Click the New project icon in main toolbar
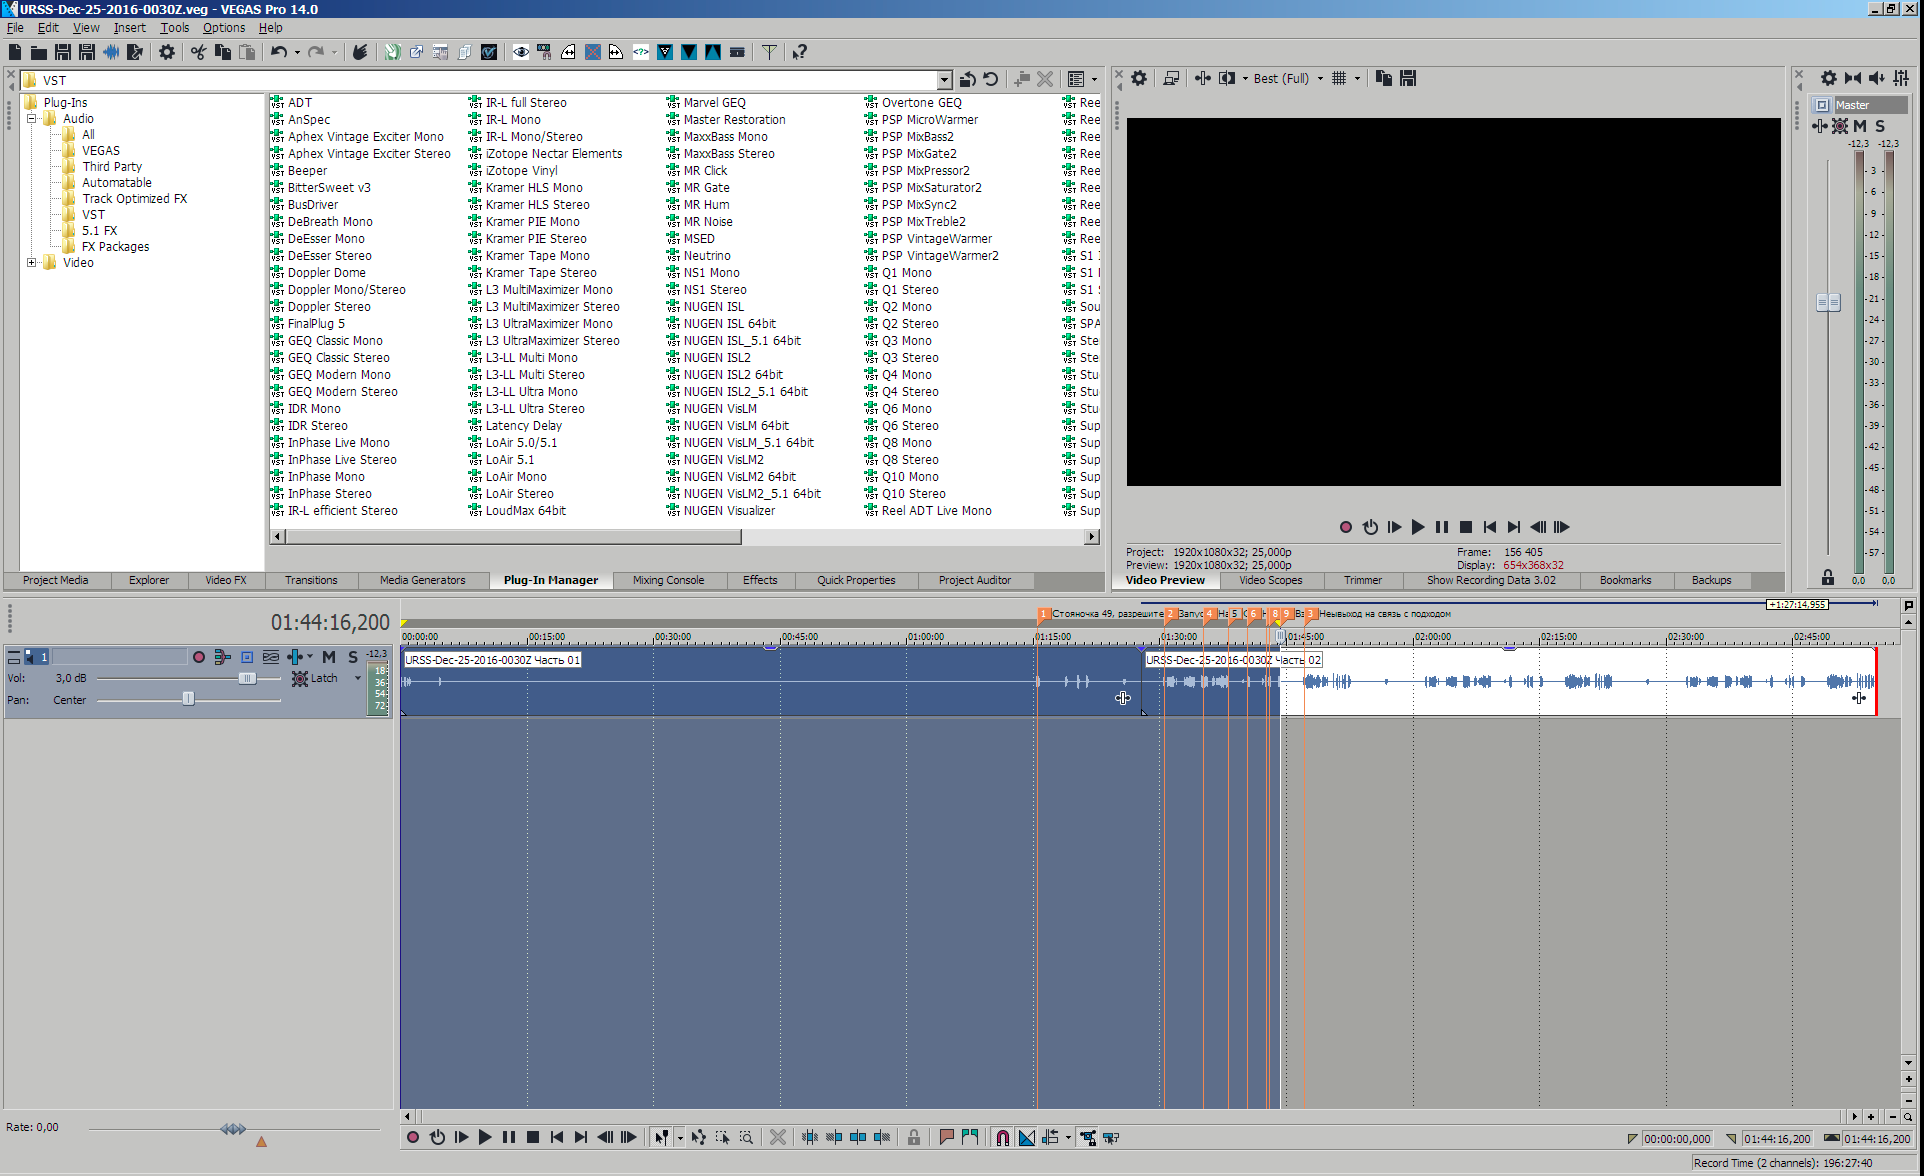The image size is (1924, 1176). click(x=15, y=52)
